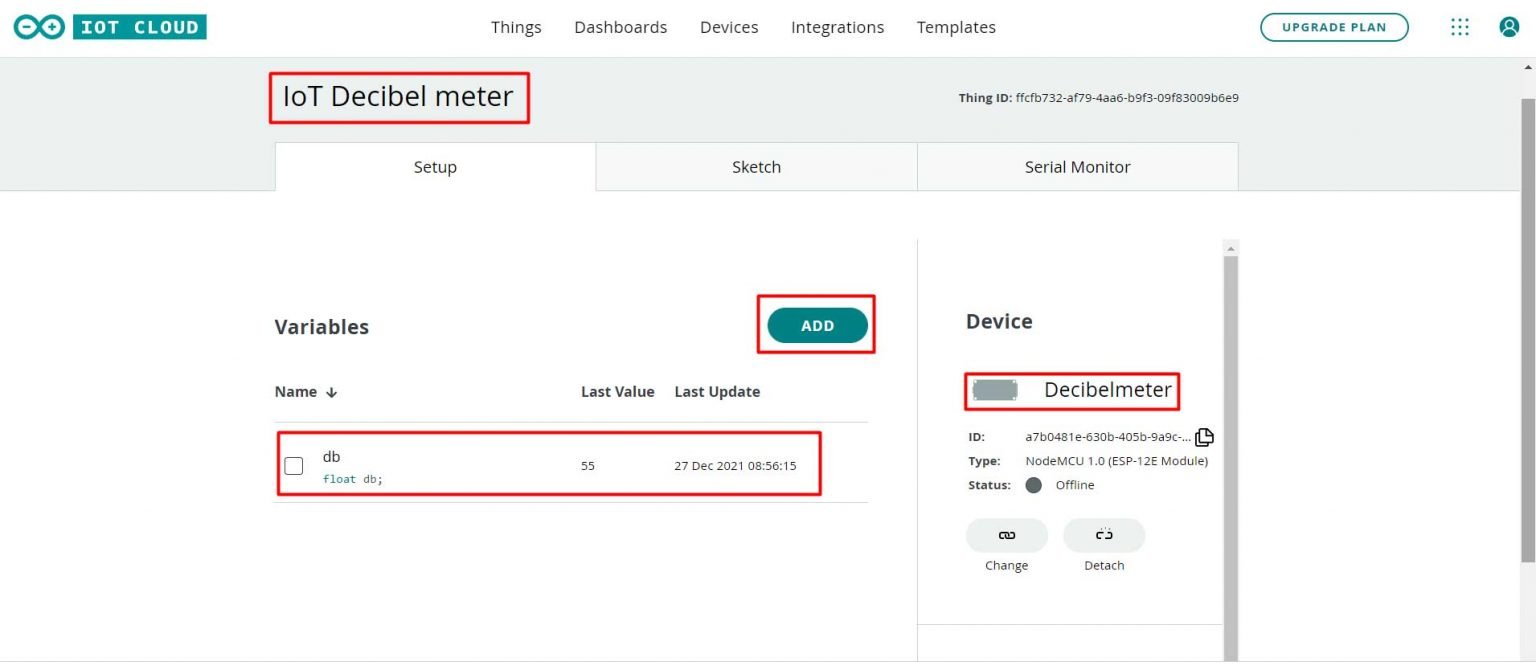
Task: Click the IoT Decibel meter thing name
Action: tap(397, 97)
